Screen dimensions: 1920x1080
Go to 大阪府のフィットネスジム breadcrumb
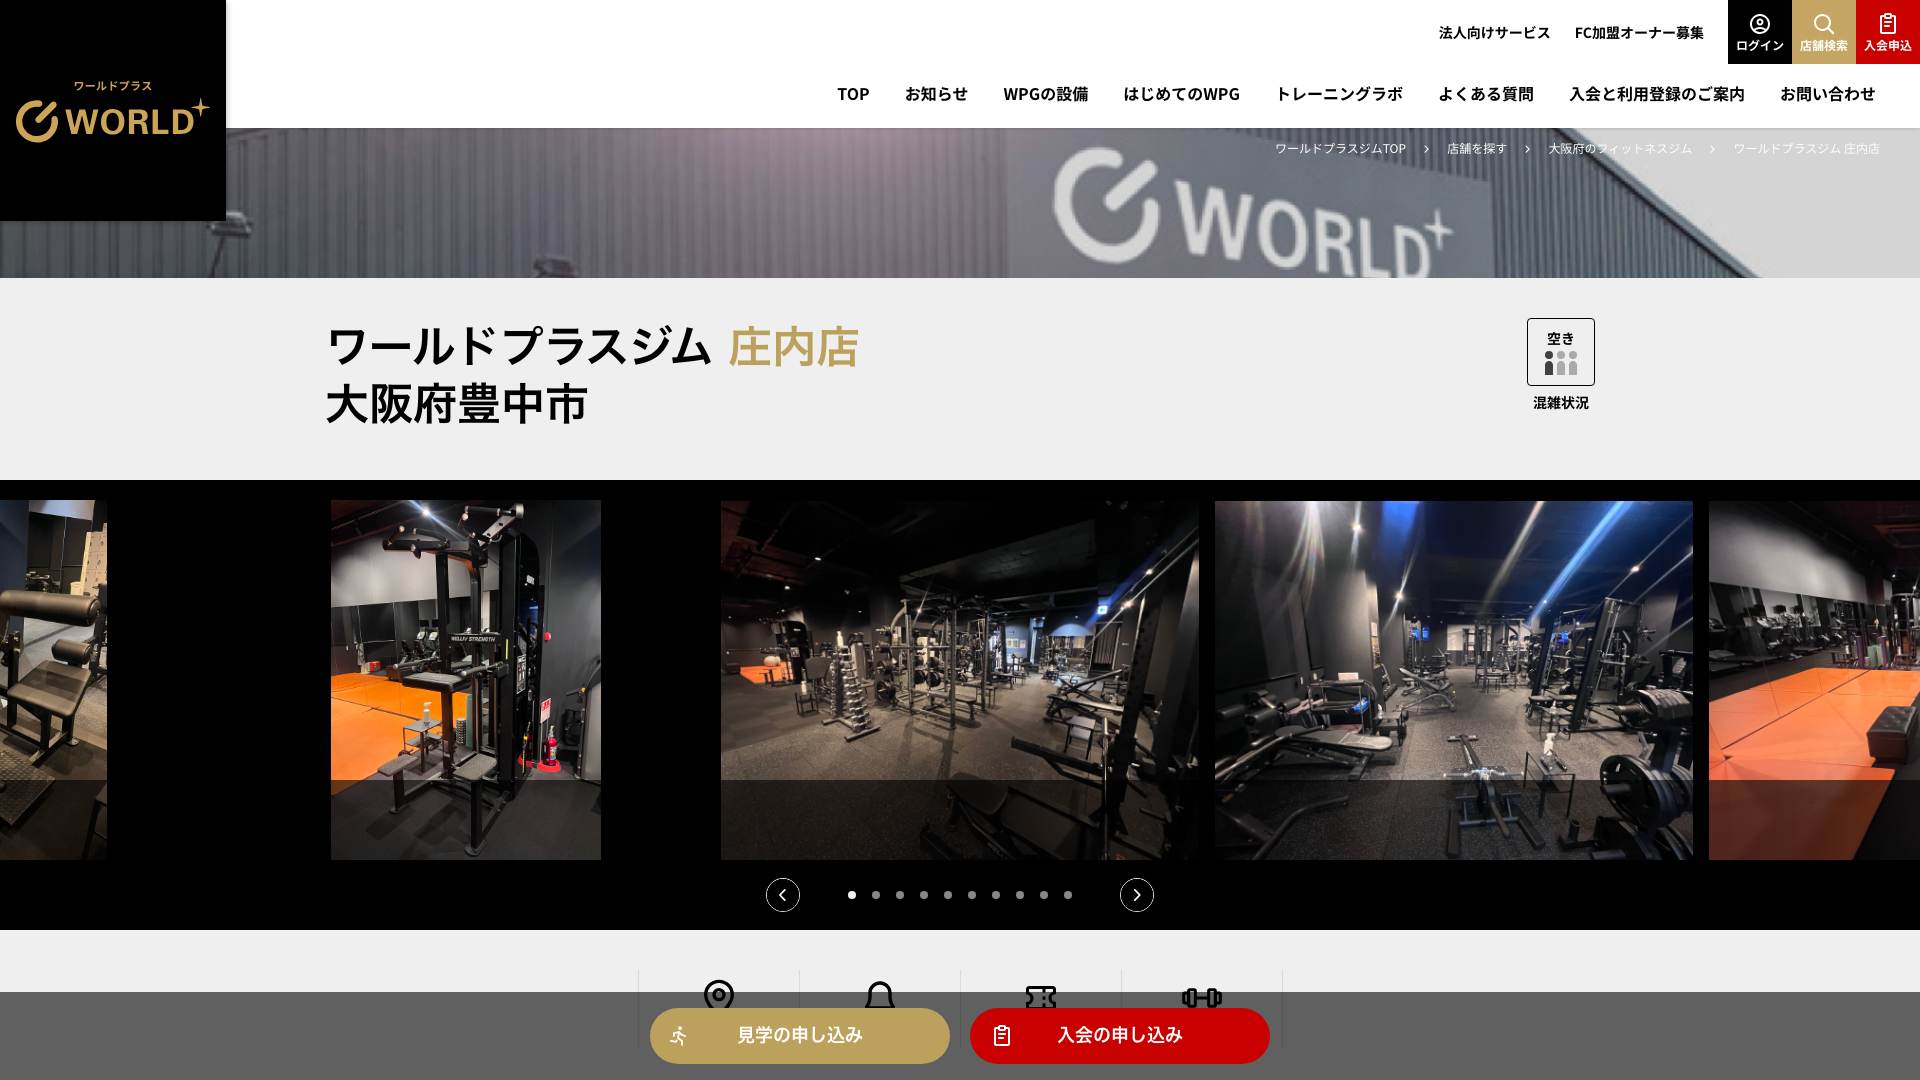click(x=1620, y=149)
